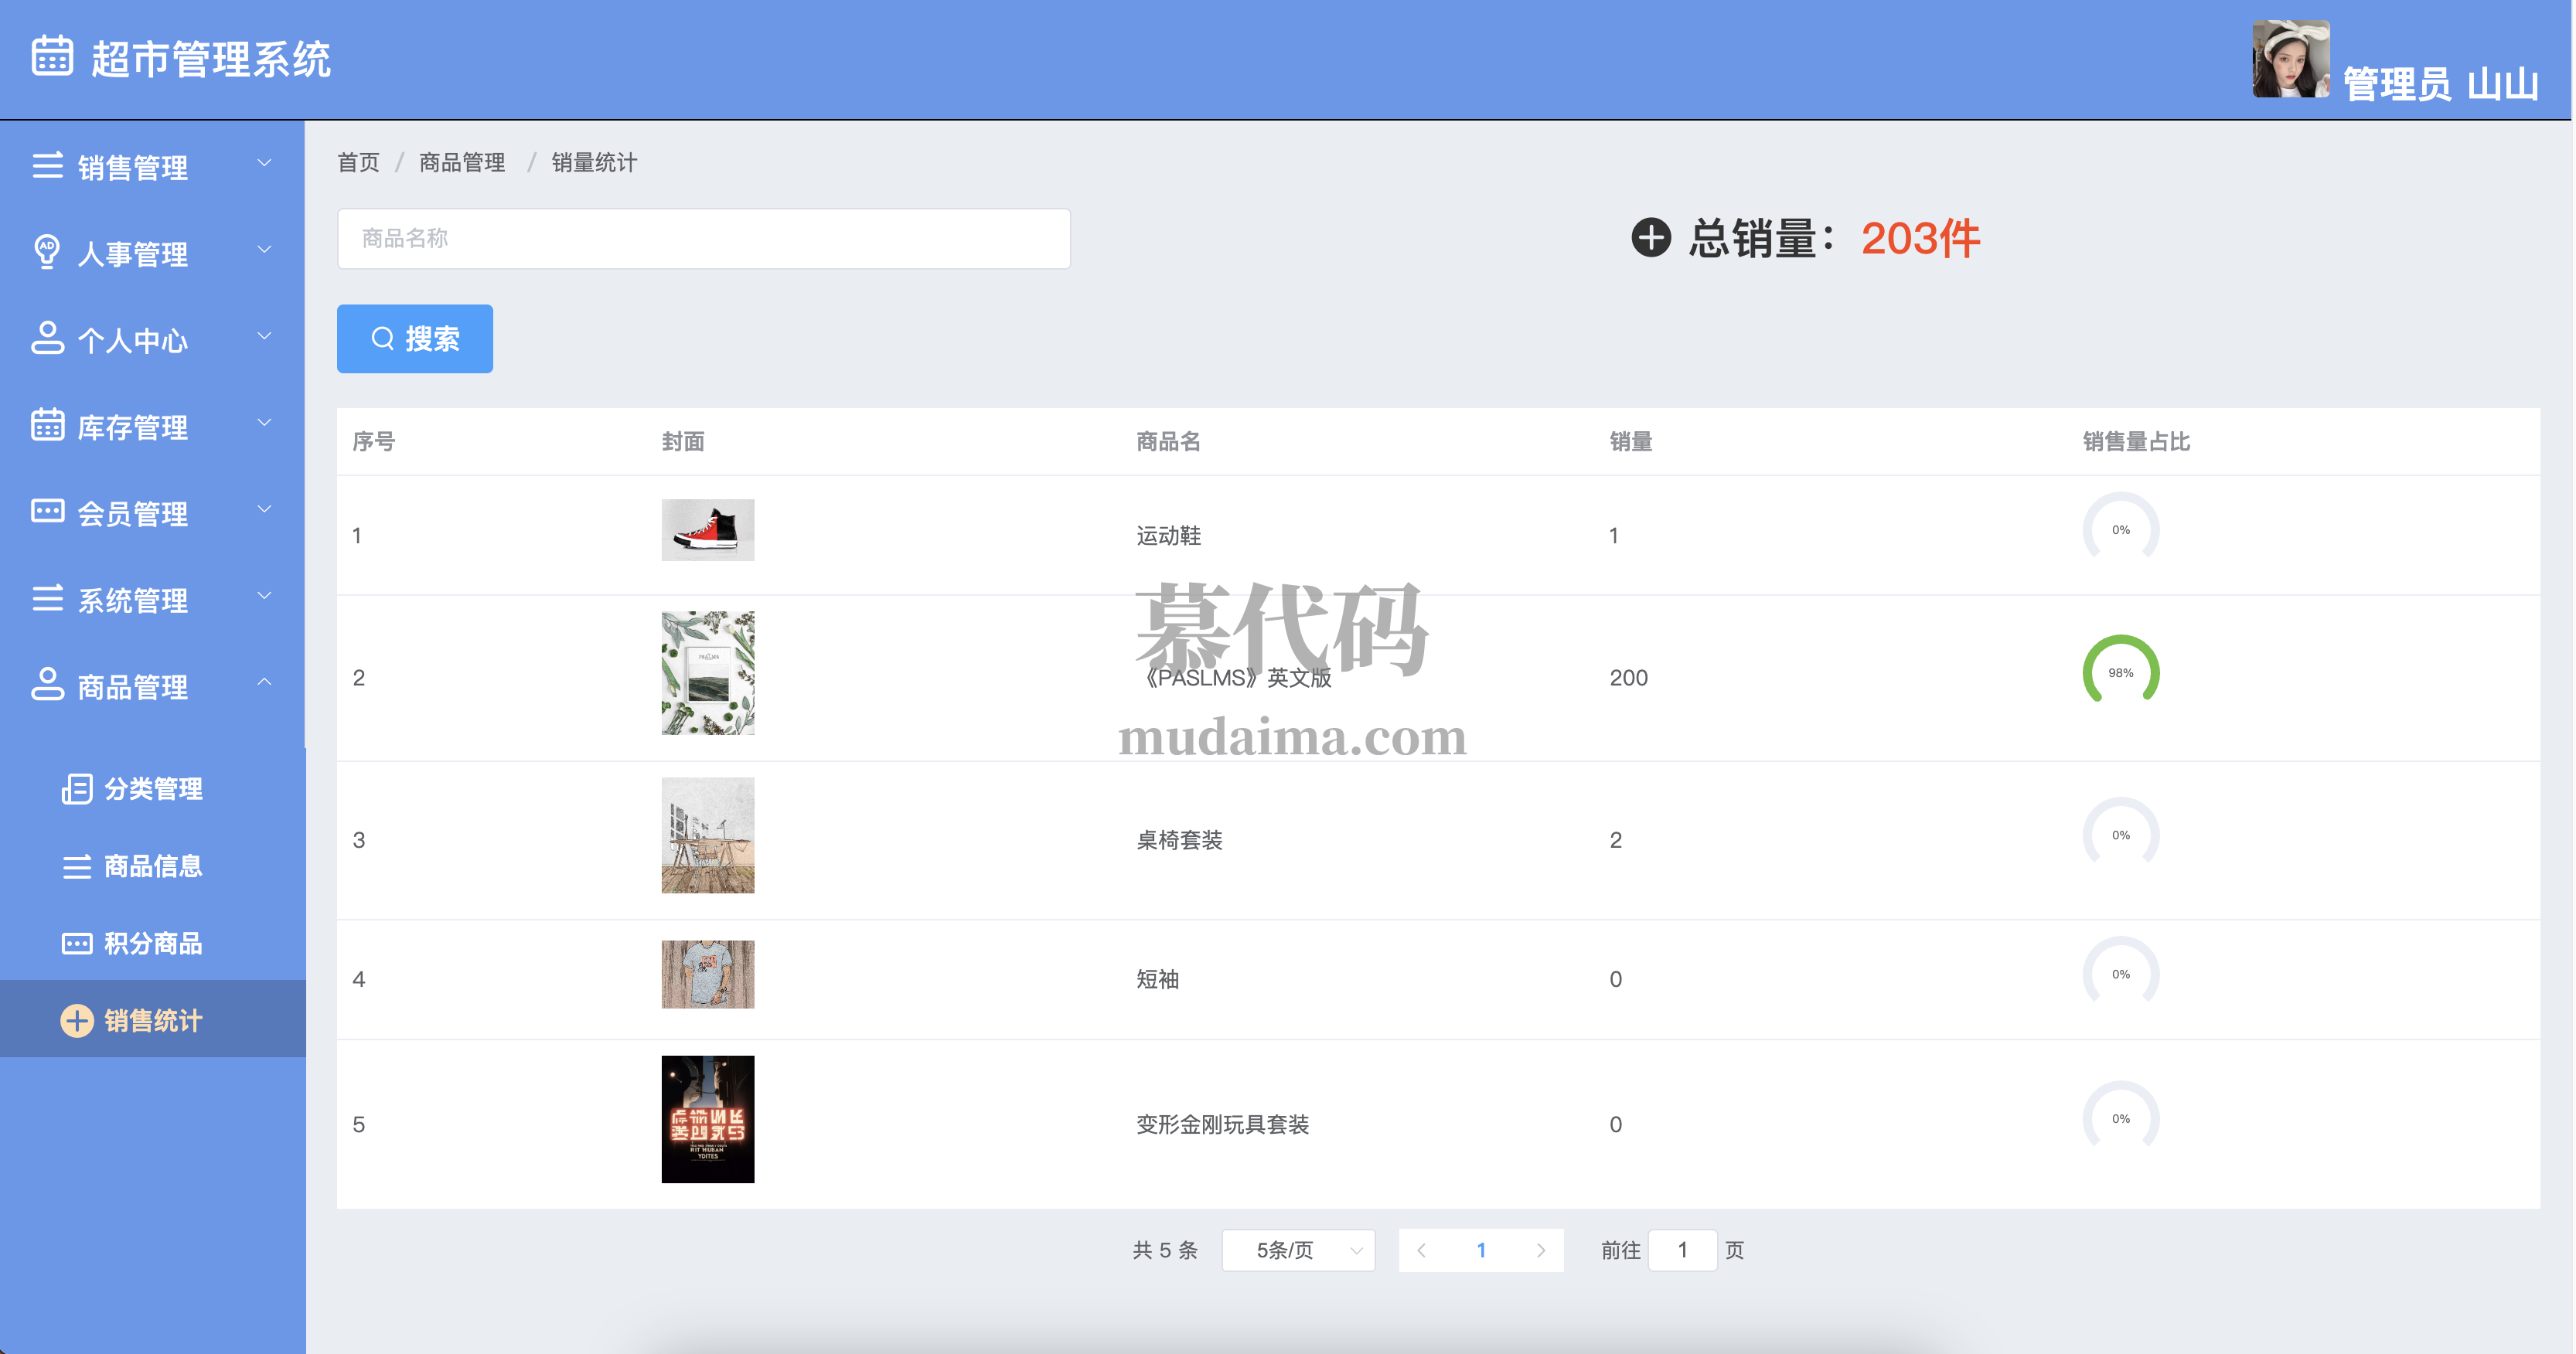Go to 首页 breadcrumb link
Image resolution: width=2576 pixels, height=1354 pixels.
(x=358, y=162)
